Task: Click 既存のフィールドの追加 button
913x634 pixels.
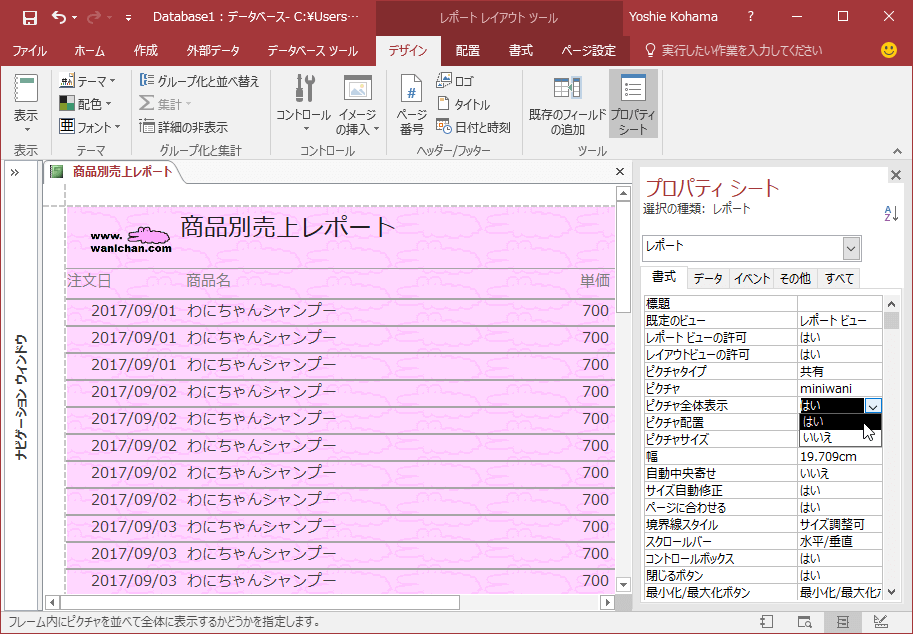Action: click(x=567, y=104)
